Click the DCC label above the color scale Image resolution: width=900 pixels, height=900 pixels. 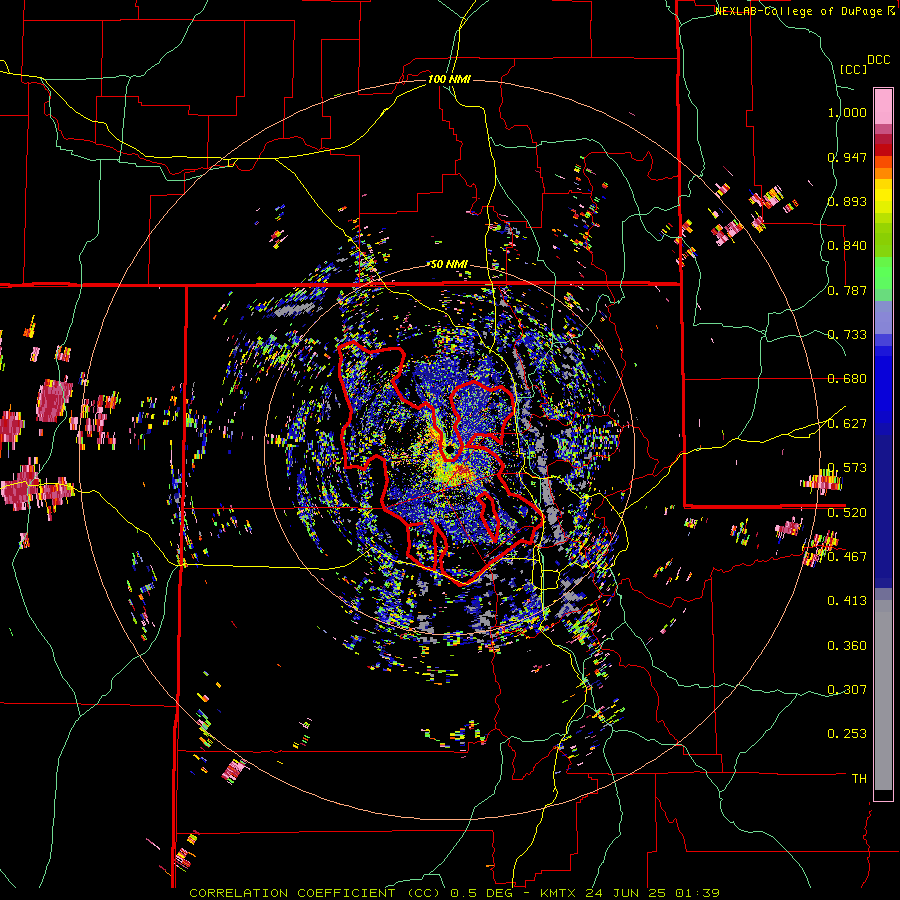coord(879,60)
